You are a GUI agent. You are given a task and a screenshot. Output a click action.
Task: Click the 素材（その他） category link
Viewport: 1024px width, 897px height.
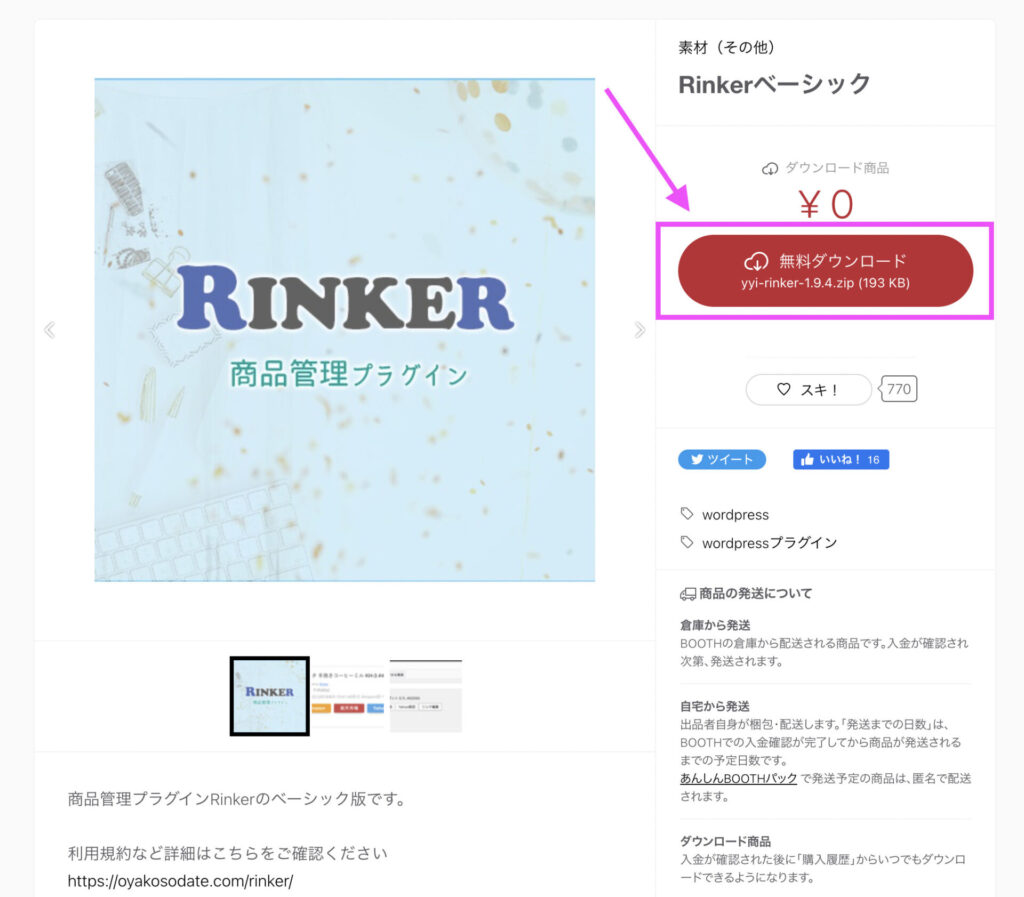pyautogui.click(x=726, y=48)
